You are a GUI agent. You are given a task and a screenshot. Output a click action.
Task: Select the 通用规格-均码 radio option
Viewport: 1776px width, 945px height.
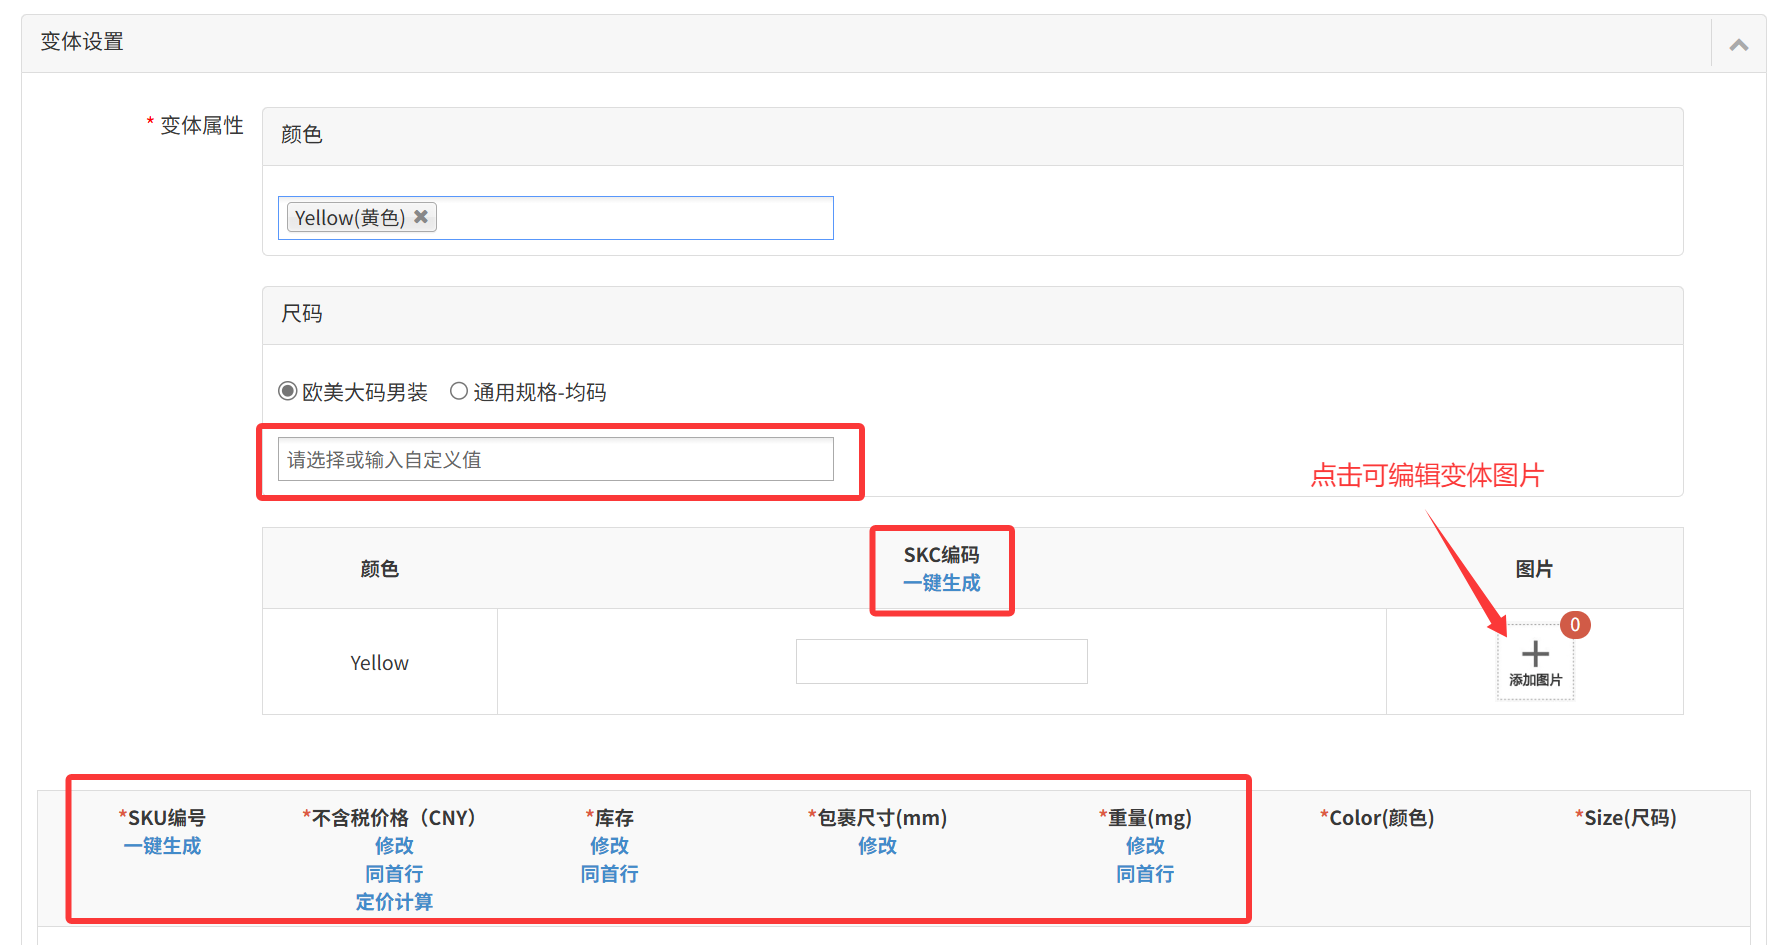(459, 392)
